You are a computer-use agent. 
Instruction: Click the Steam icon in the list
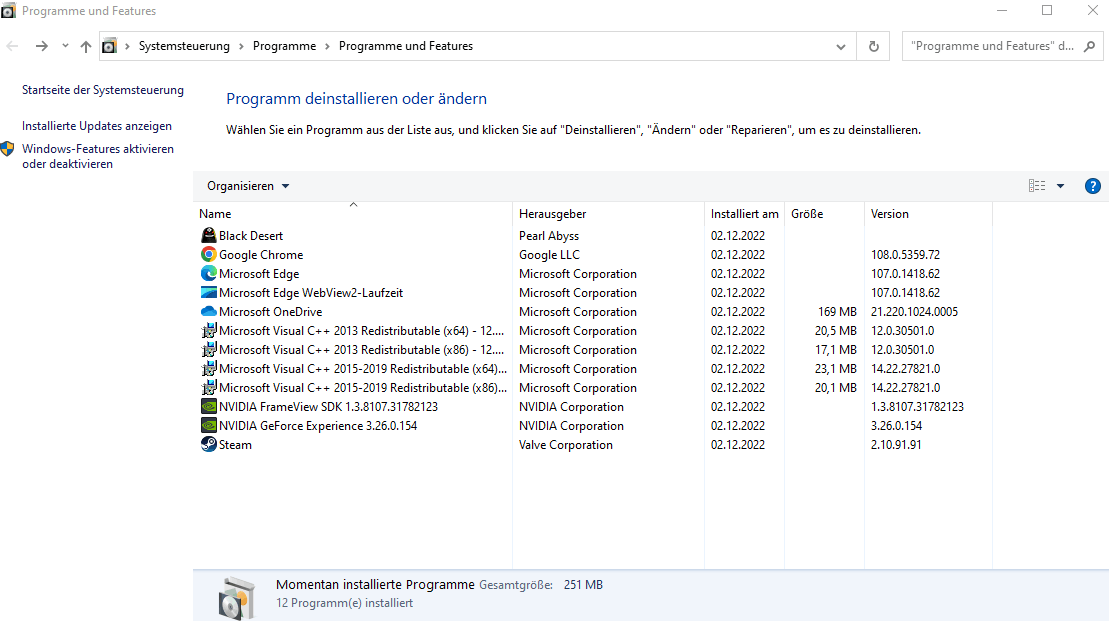(209, 445)
